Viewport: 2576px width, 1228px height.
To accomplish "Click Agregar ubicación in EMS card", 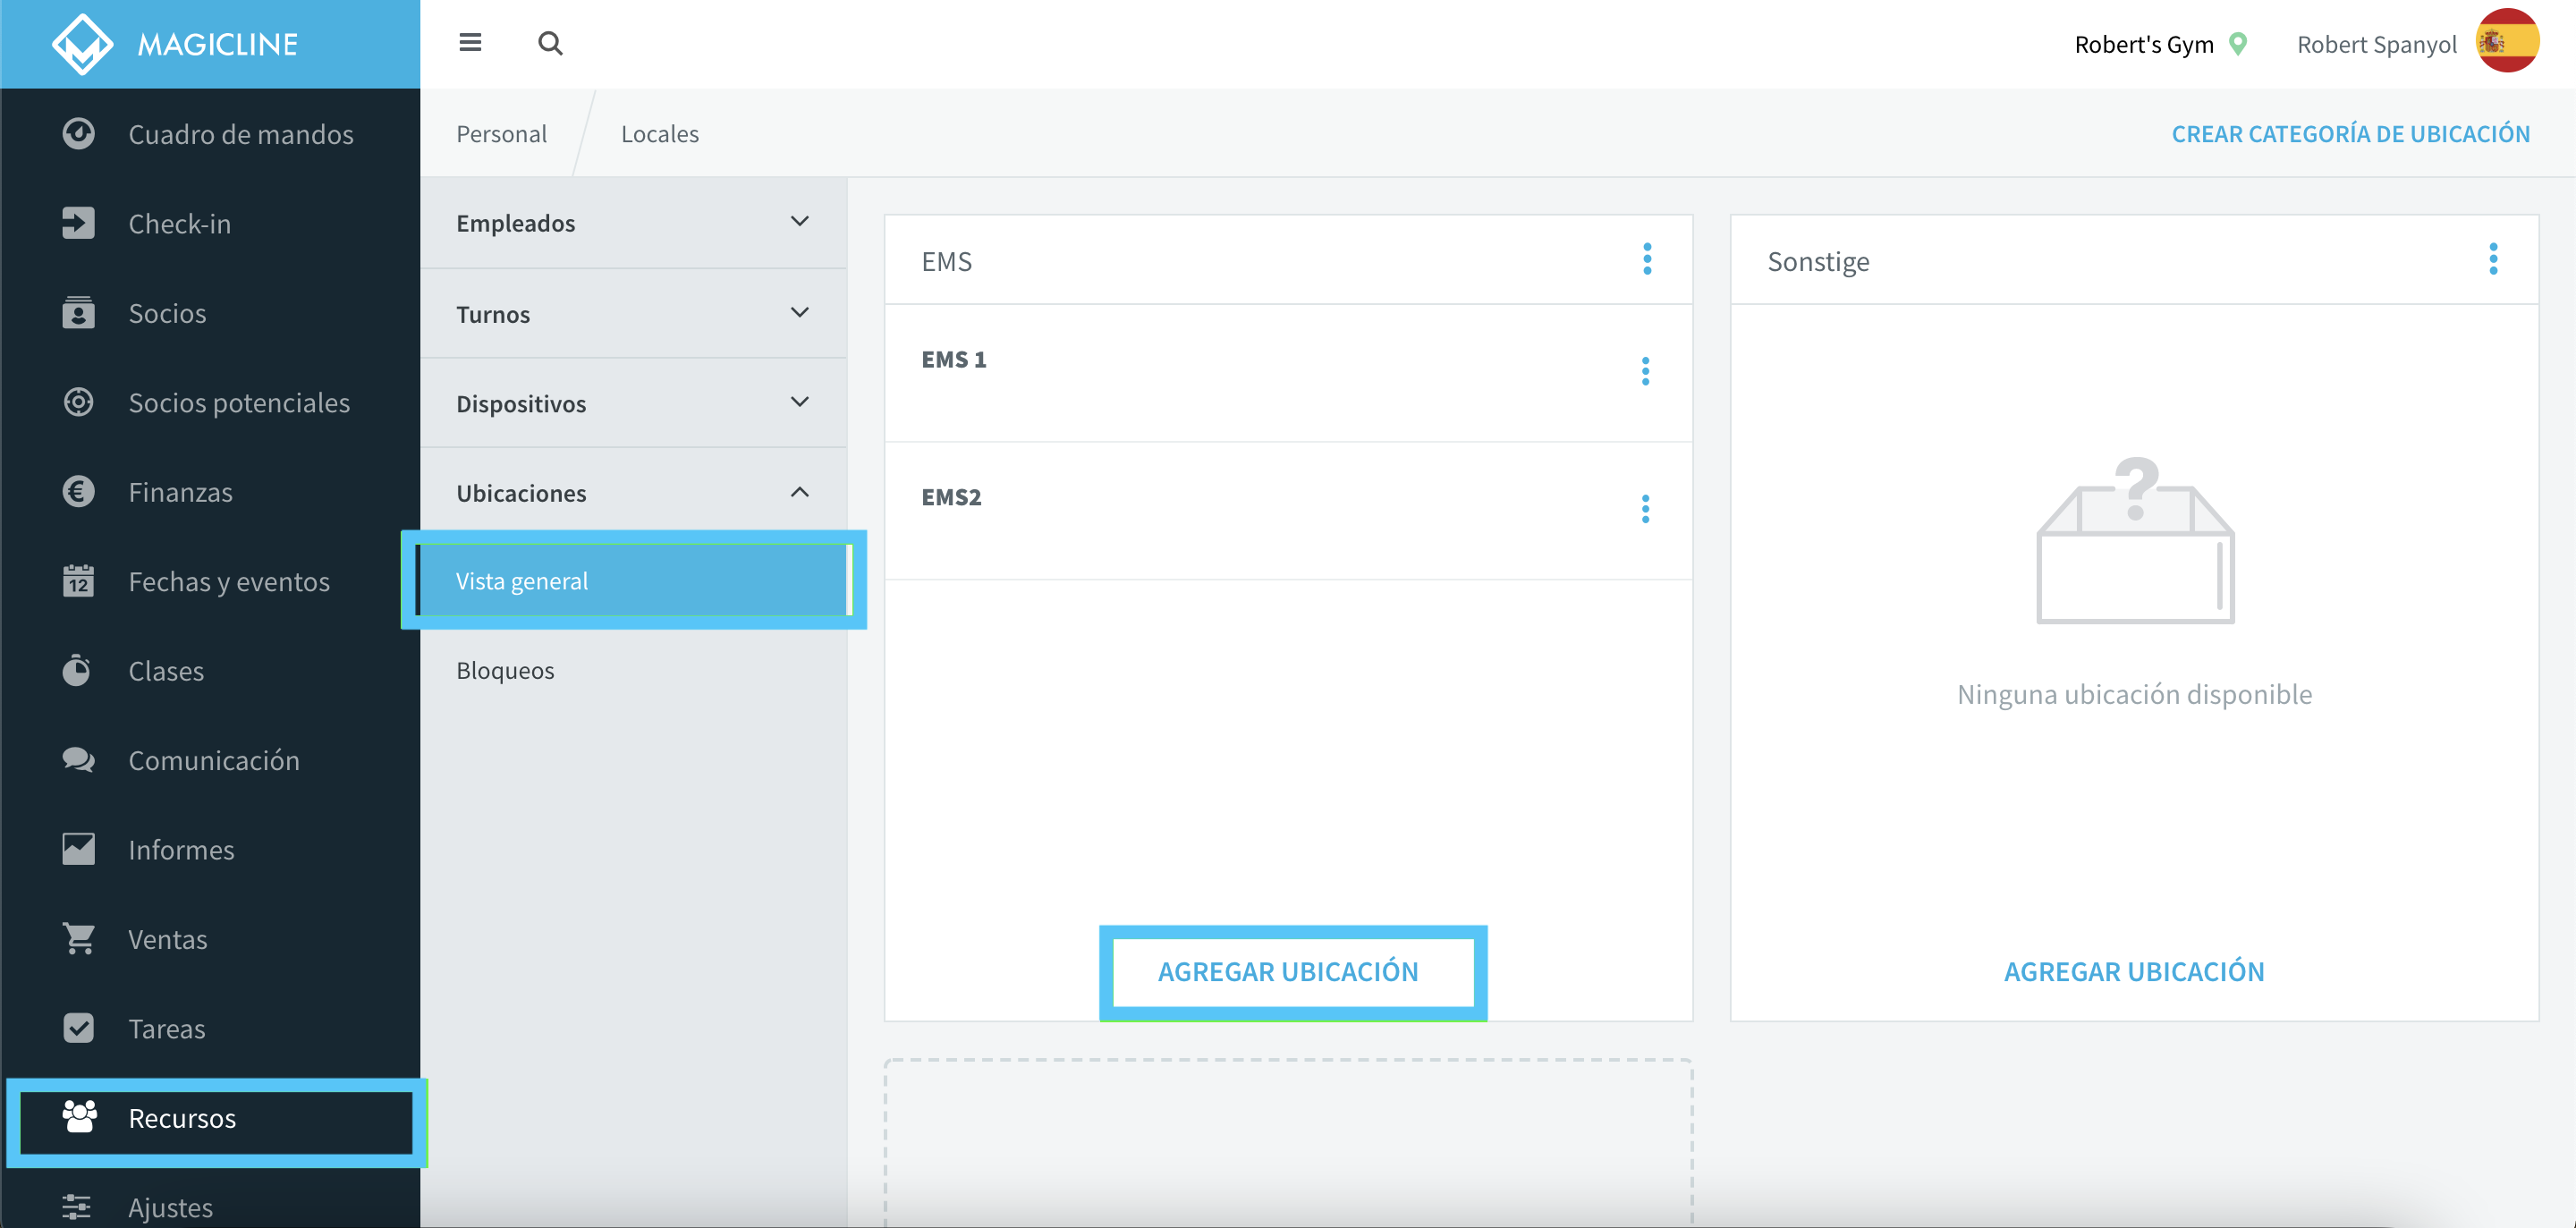I will point(1288,971).
